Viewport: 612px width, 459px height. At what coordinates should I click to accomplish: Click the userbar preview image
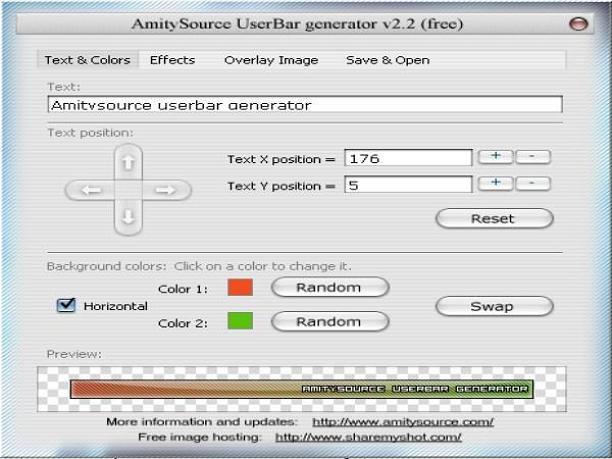tap(302, 389)
